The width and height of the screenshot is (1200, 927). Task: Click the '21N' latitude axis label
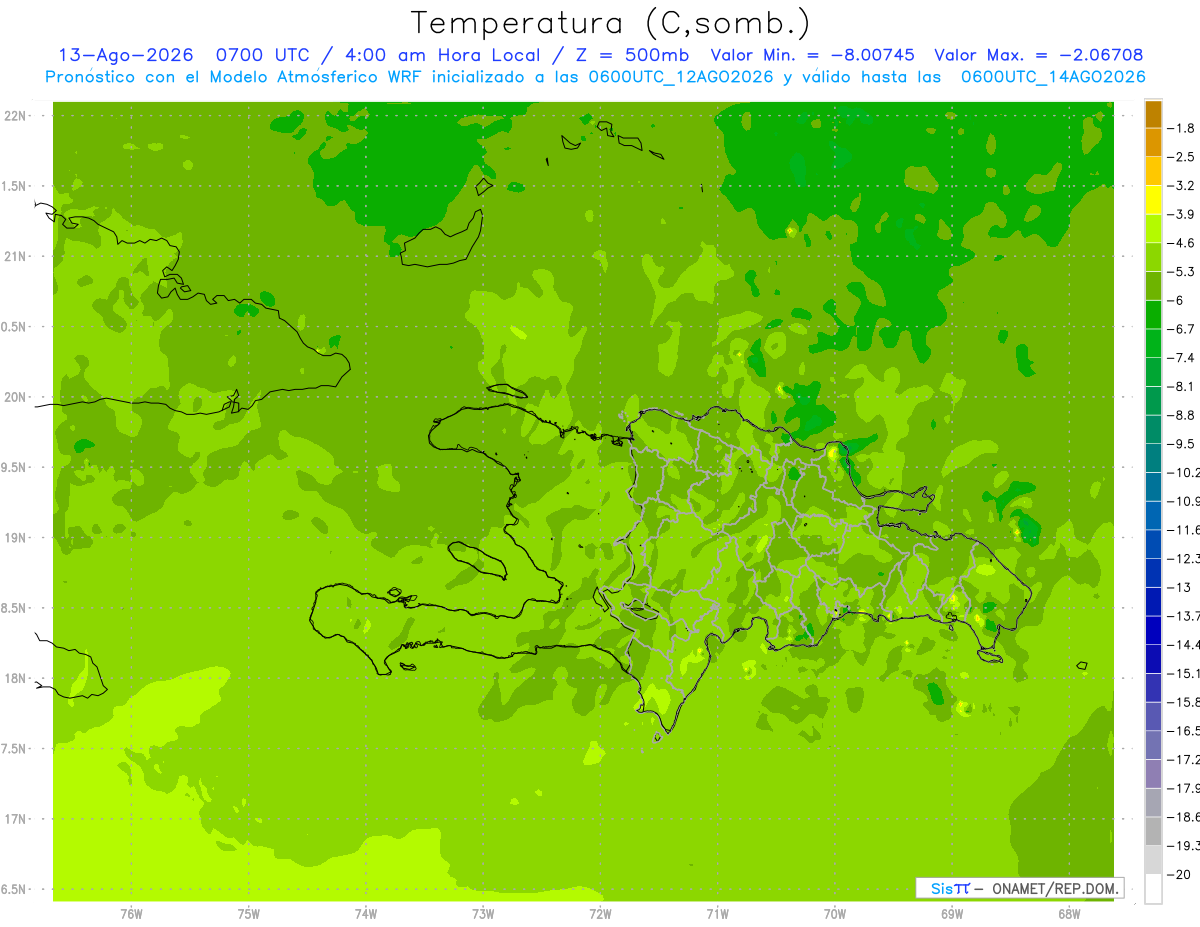17,256
